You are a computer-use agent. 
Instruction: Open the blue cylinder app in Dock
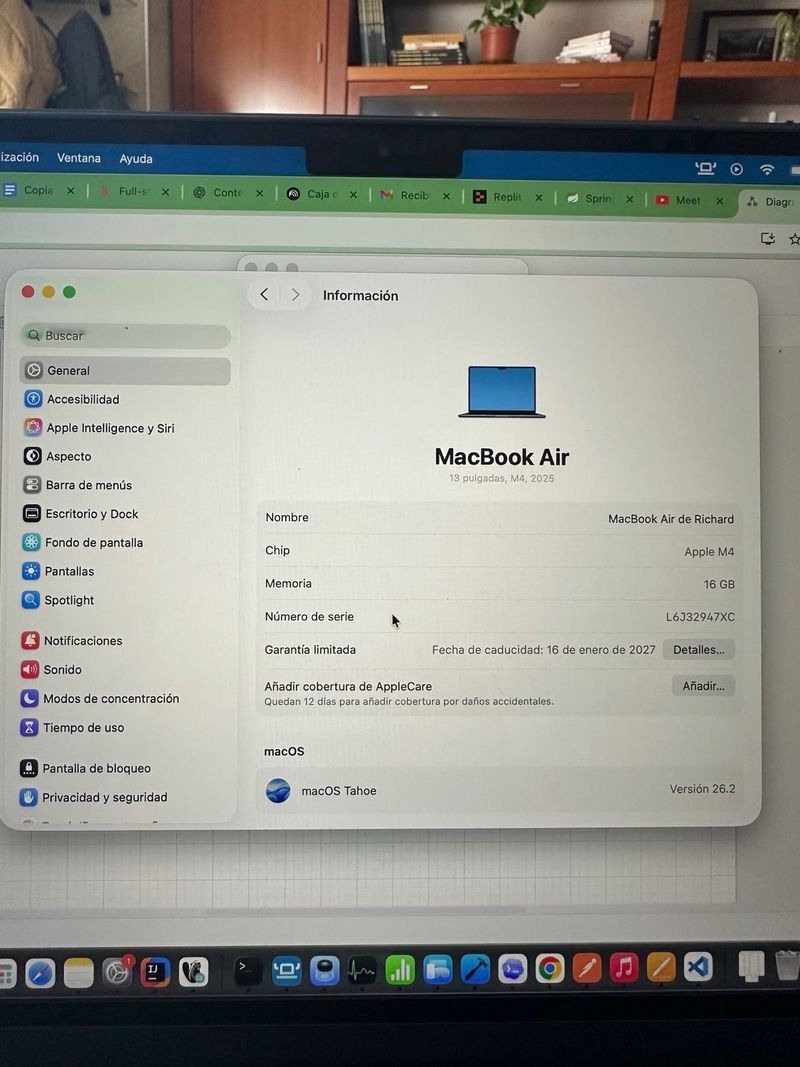[x=324, y=971]
